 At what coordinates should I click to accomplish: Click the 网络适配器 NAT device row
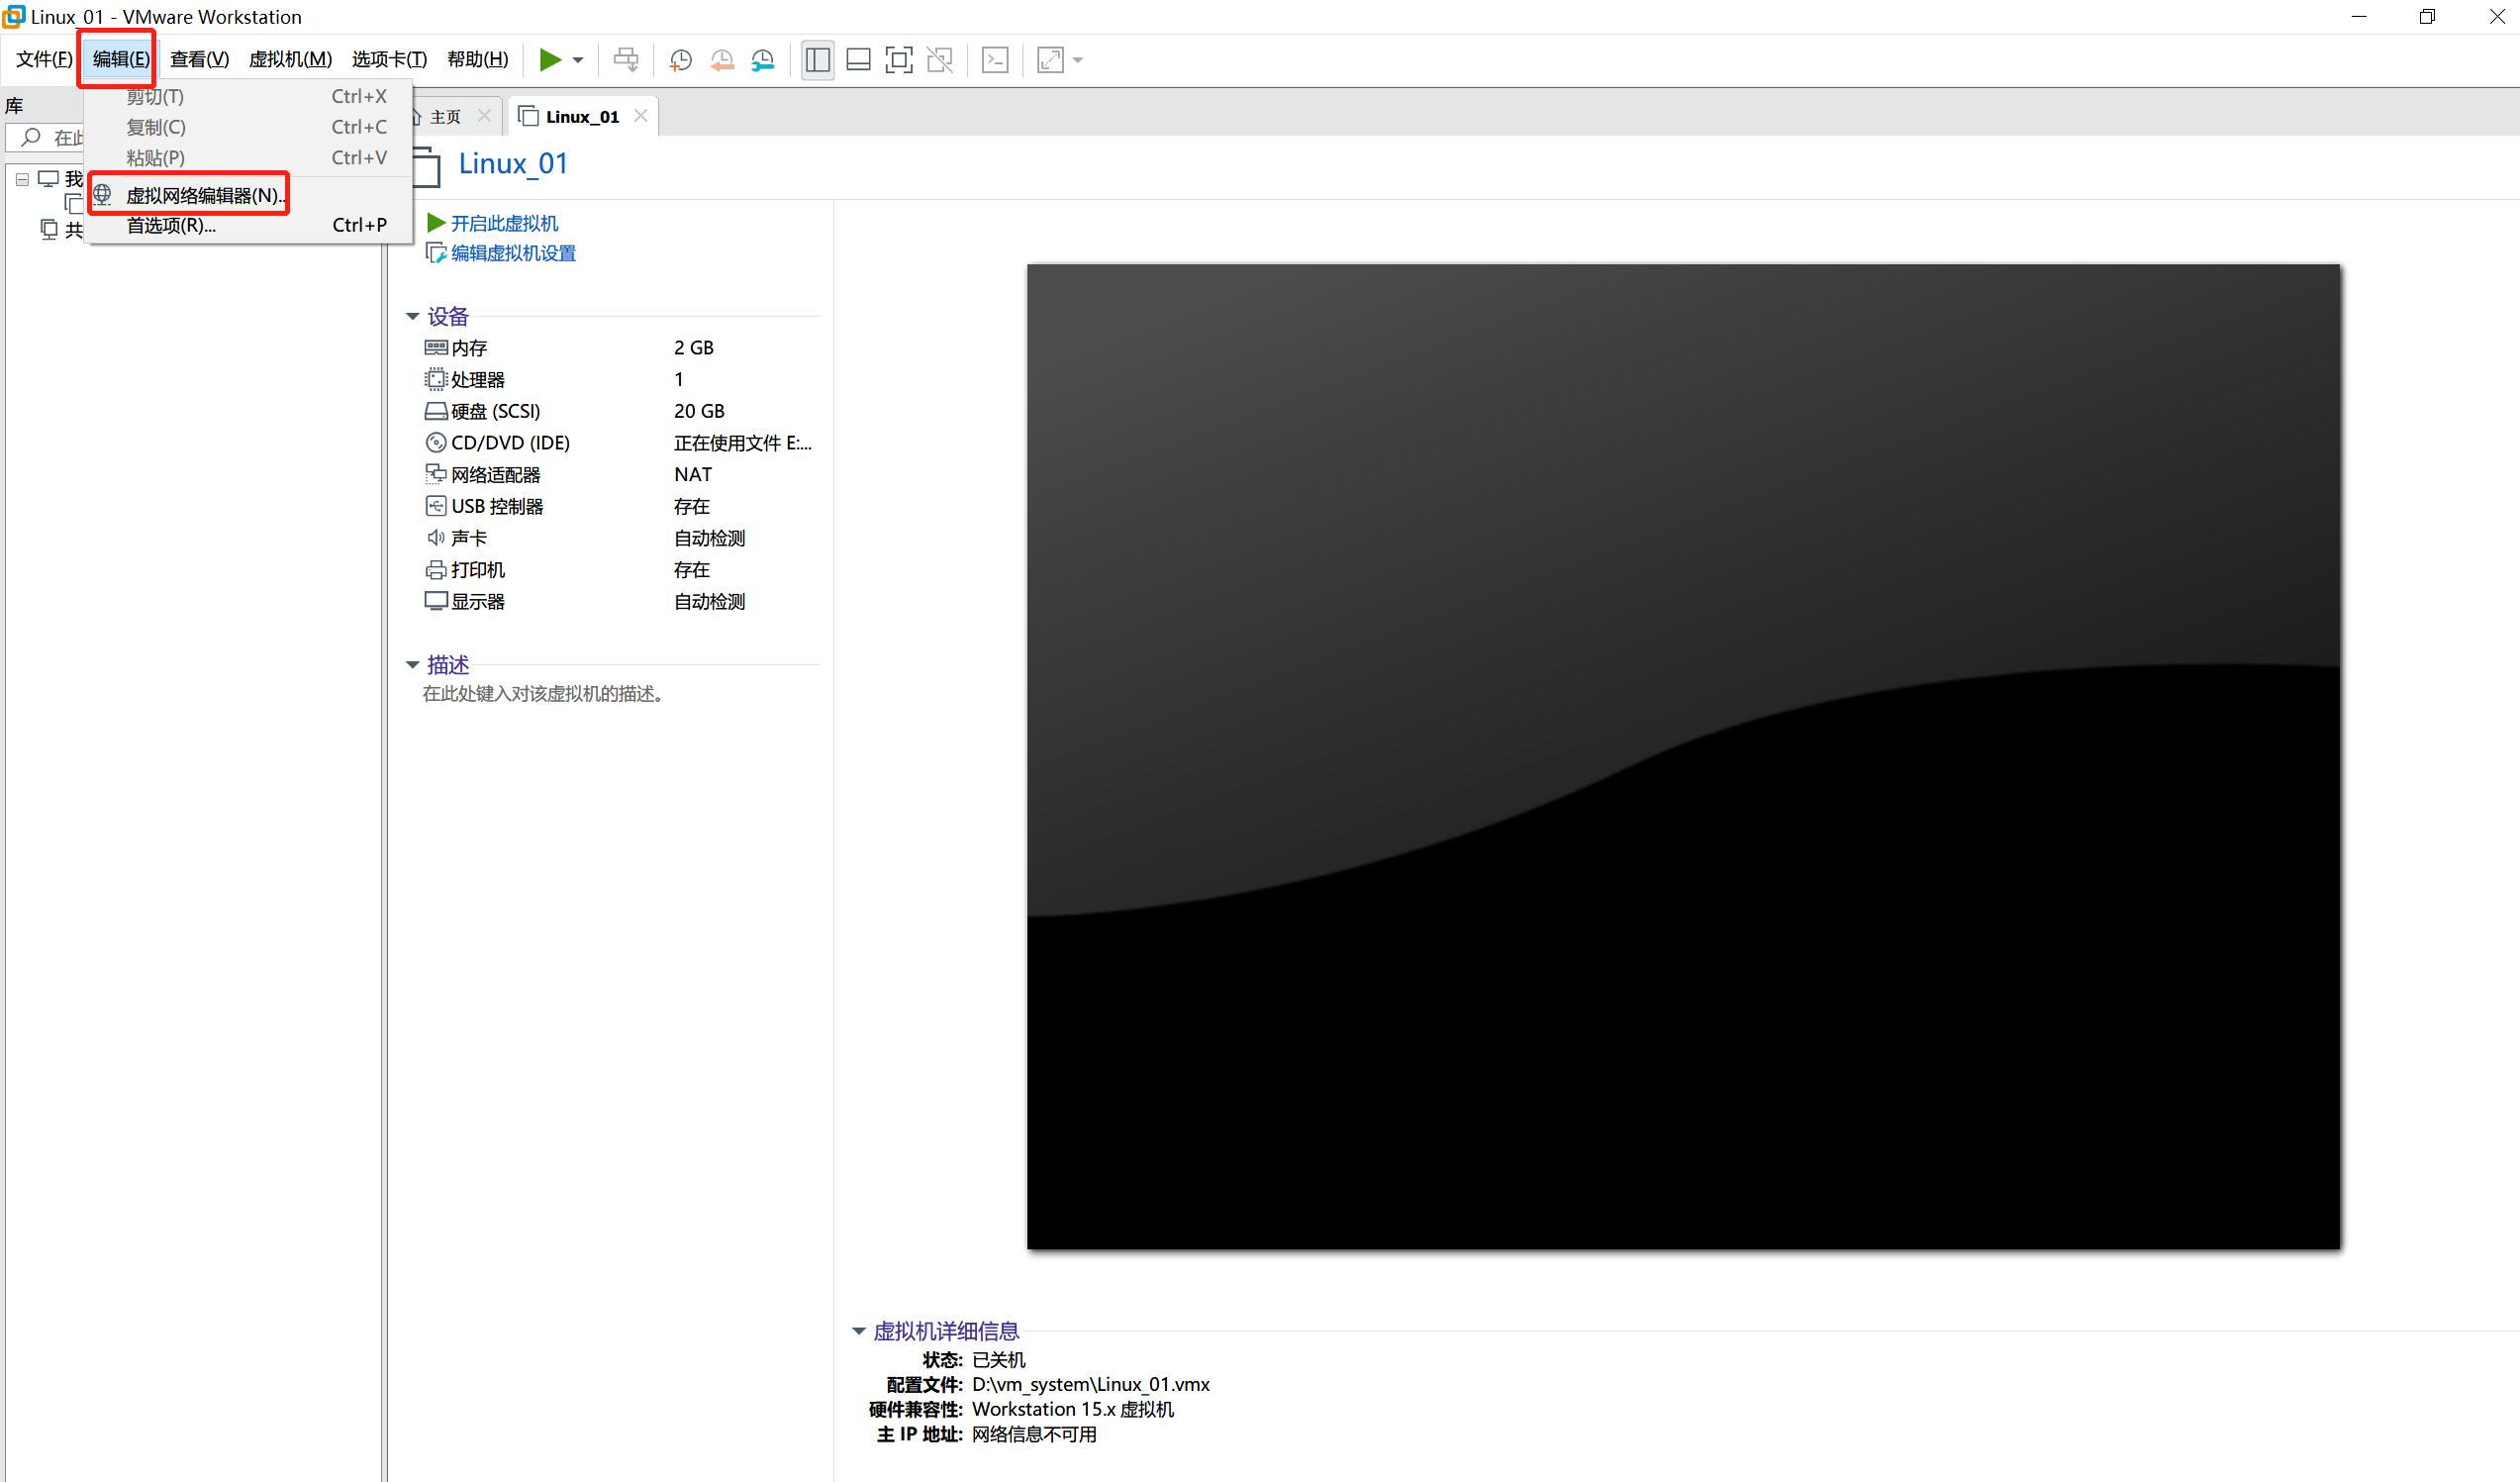[496, 474]
